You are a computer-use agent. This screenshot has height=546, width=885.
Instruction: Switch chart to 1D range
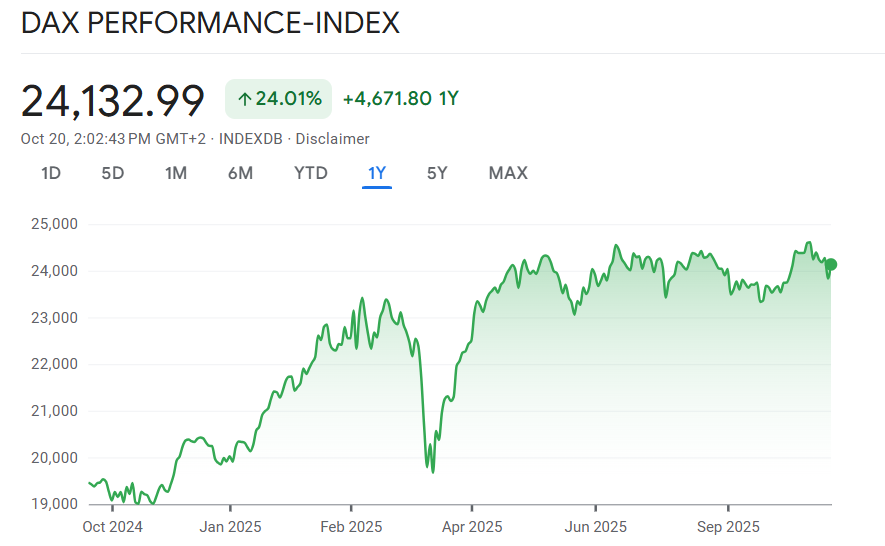[x=51, y=173]
